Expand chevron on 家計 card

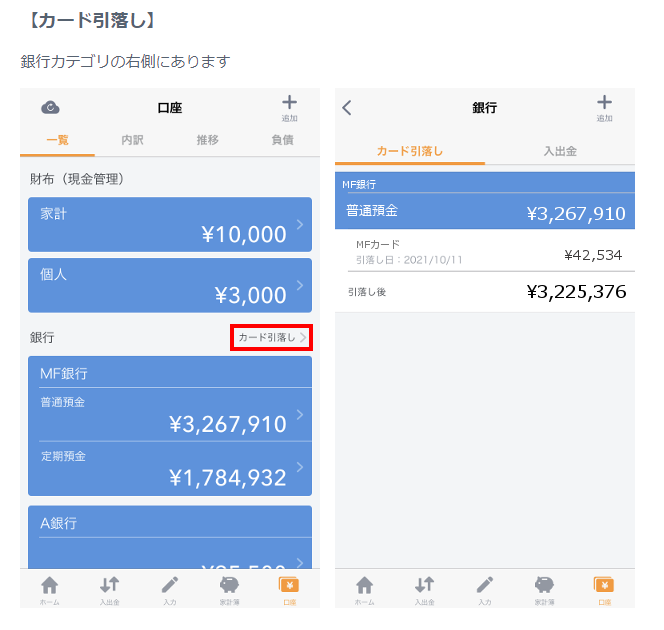pyautogui.click(x=300, y=224)
